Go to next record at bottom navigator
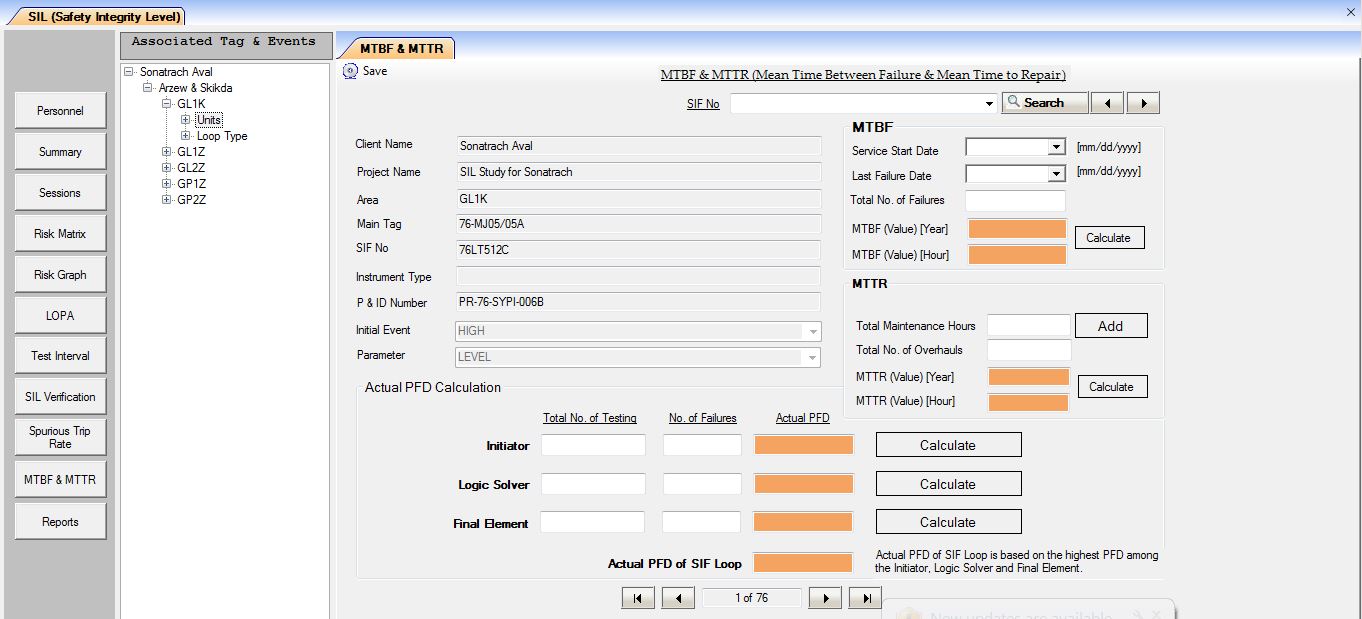The height and width of the screenshot is (619, 1362). pyautogui.click(x=825, y=598)
